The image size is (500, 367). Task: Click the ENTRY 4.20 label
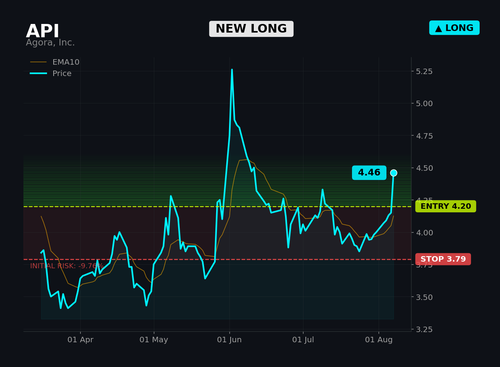point(446,206)
